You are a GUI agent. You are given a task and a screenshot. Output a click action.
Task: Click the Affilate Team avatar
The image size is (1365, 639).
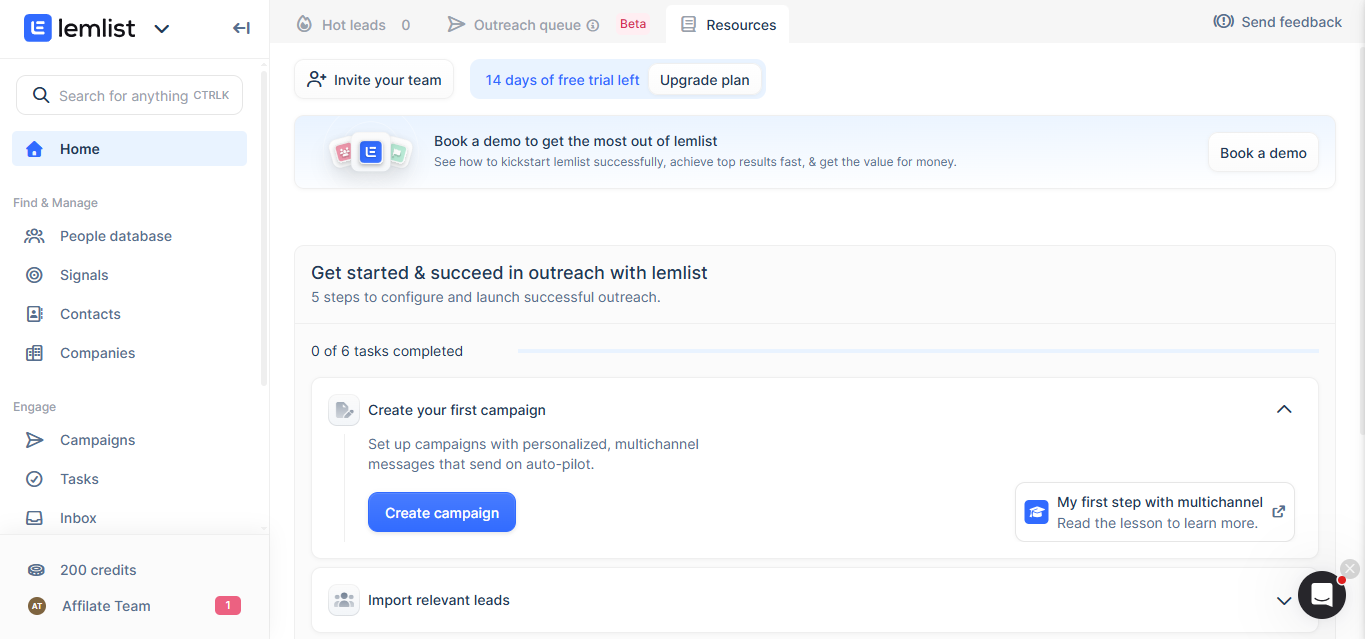[37, 606]
